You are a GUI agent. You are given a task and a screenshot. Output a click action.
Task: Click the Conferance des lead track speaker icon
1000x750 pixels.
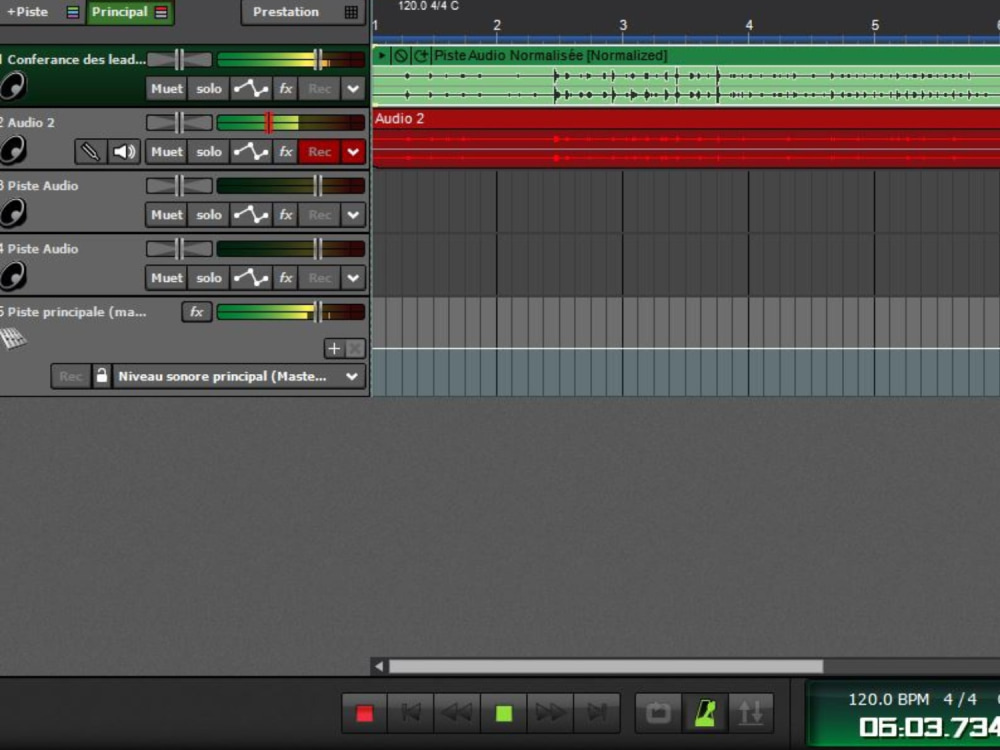click(x=13, y=86)
